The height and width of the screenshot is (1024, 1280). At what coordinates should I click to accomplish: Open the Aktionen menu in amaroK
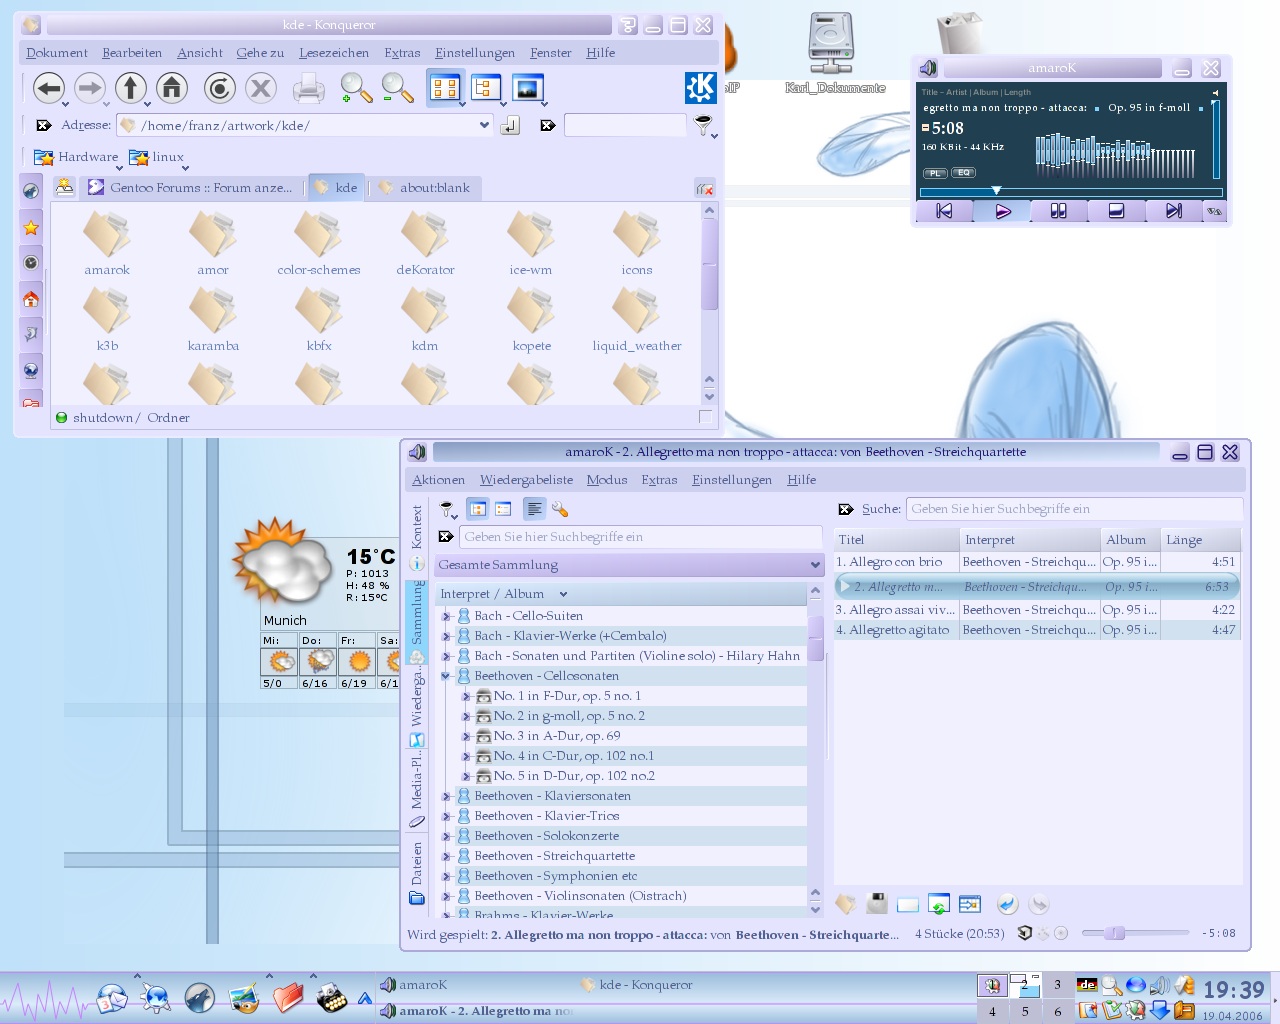point(439,480)
